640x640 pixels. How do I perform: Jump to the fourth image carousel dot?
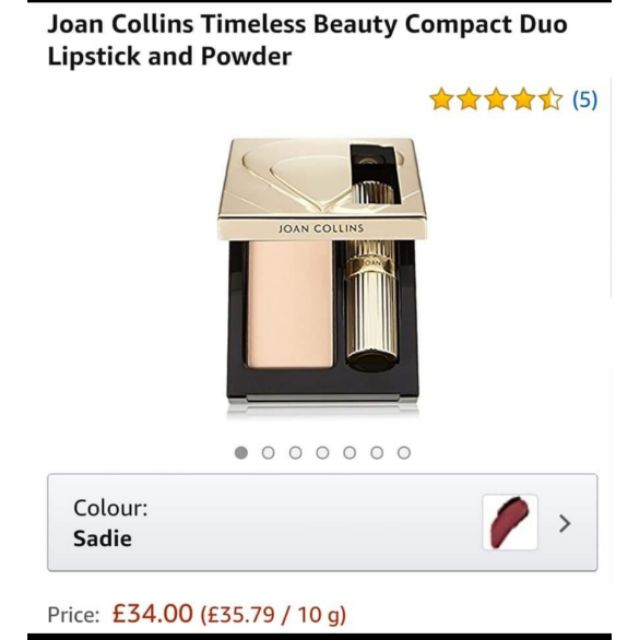(x=322, y=452)
